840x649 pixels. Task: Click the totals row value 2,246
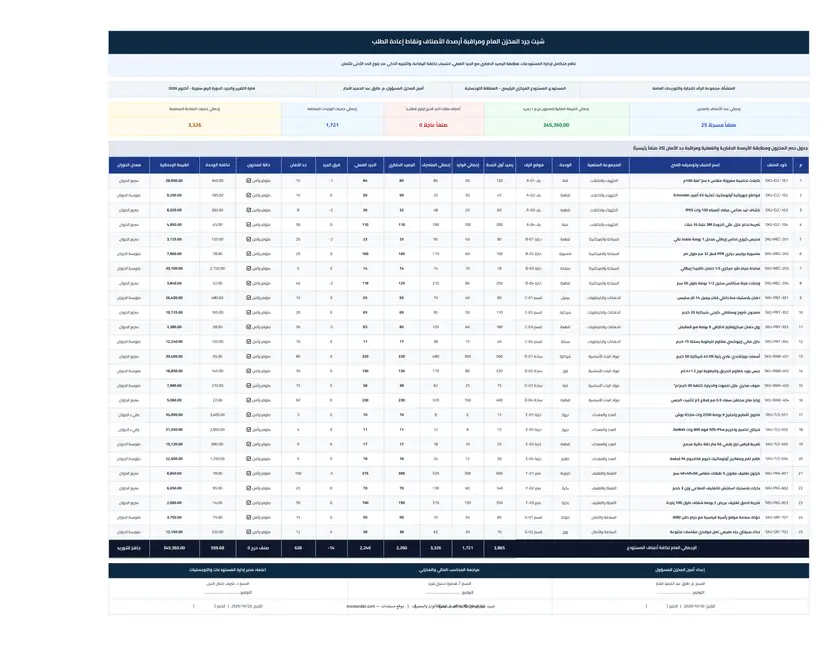click(x=365, y=548)
